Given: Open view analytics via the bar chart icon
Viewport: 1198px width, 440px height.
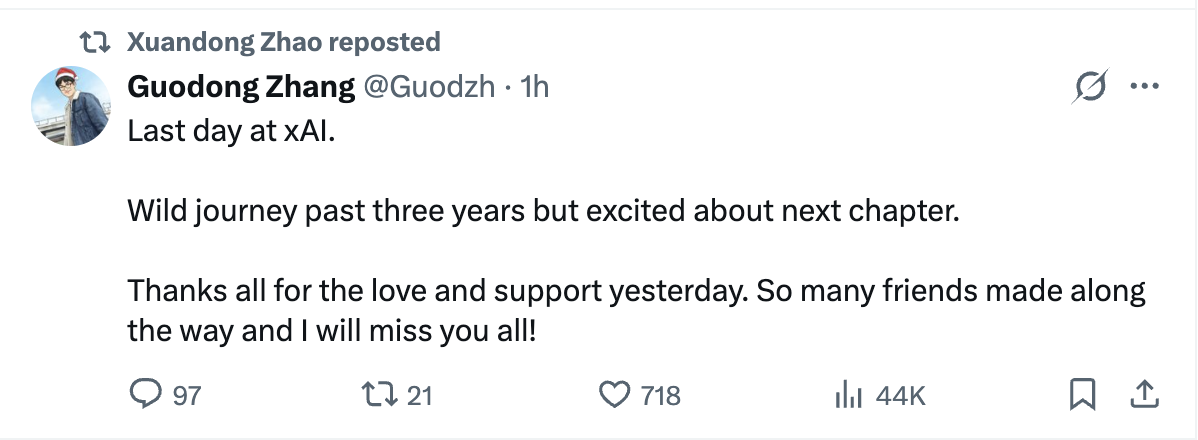Looking at the screenshot, I should [848, 396].
